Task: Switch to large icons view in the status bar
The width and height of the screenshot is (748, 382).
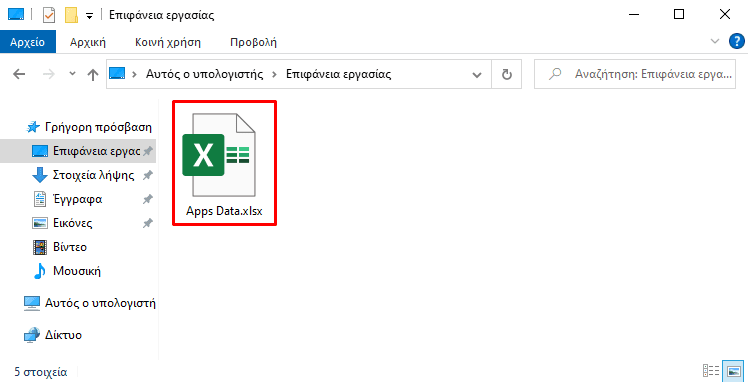Action: click(733, 371)
